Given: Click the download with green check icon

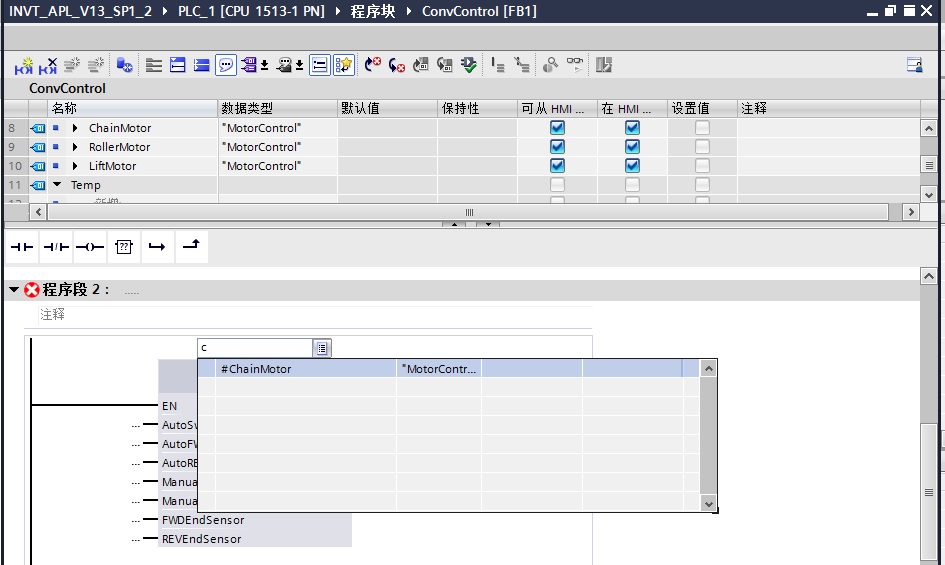Looking at the screenshot, I should tap(468, 65).
